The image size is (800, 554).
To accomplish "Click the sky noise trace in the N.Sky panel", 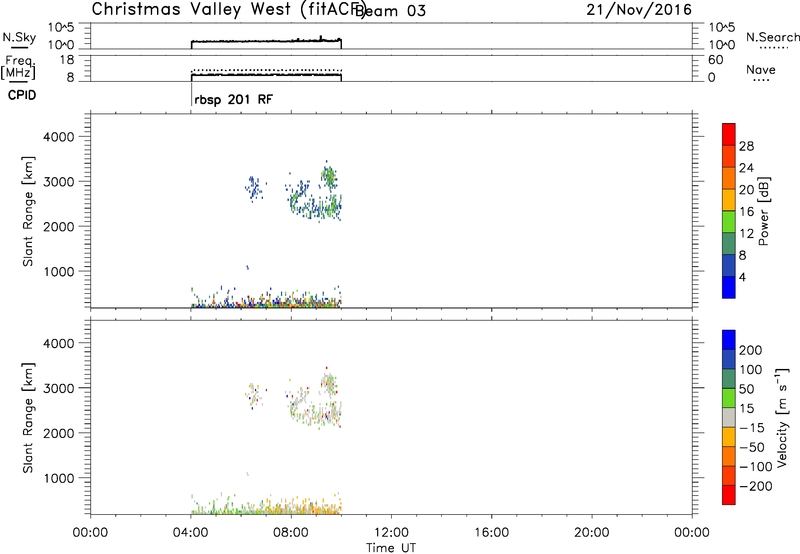I will pyautogui.click(x=266, y=41).
